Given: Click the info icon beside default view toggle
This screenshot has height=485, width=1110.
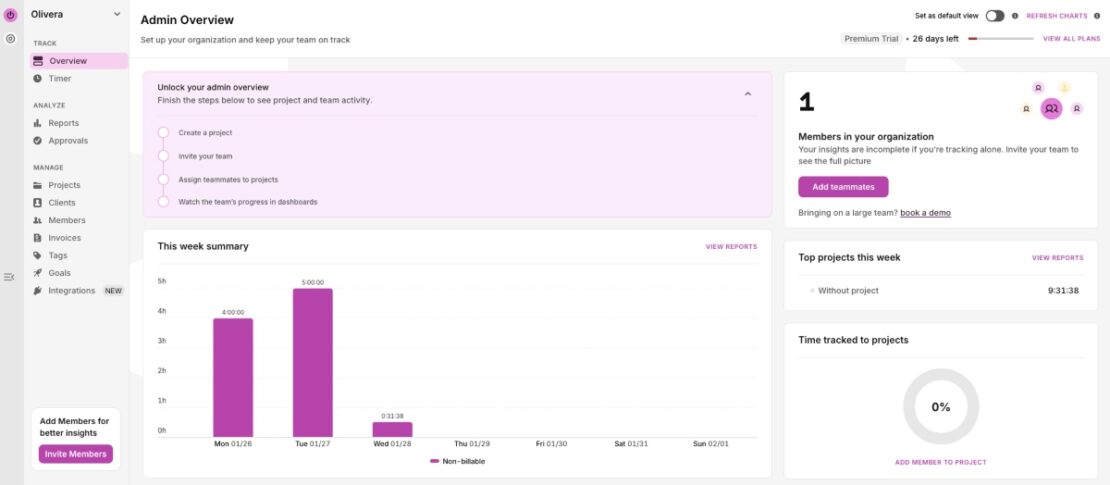Looking at the screenshot, I should point(1014,16).
